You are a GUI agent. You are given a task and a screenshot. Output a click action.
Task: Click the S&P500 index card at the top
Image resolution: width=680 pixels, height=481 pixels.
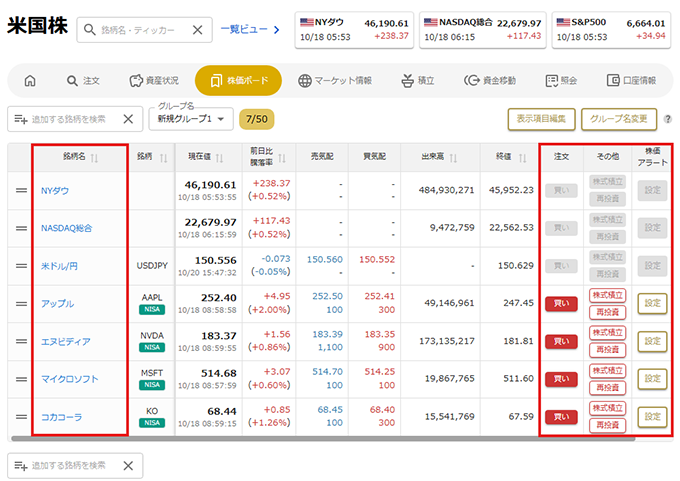[x=611, y=29]
